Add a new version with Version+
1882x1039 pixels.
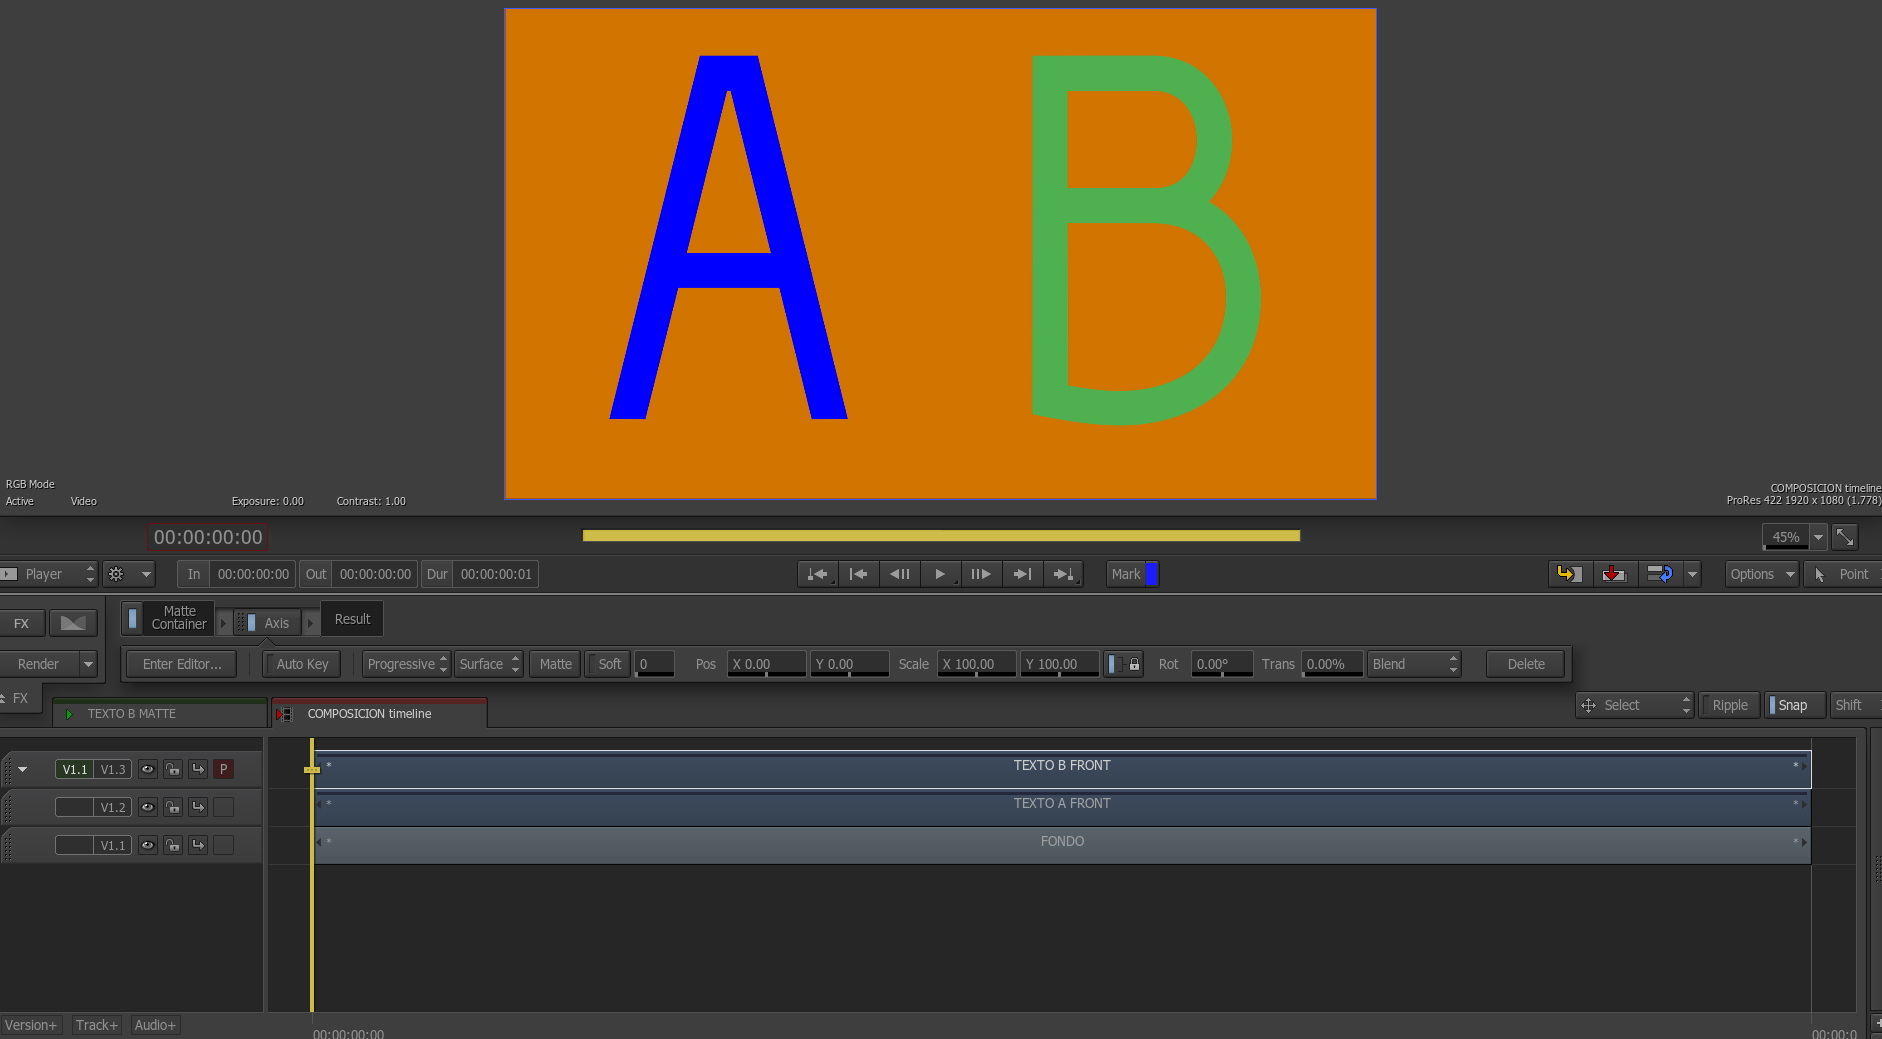(x=31, y=1025)
